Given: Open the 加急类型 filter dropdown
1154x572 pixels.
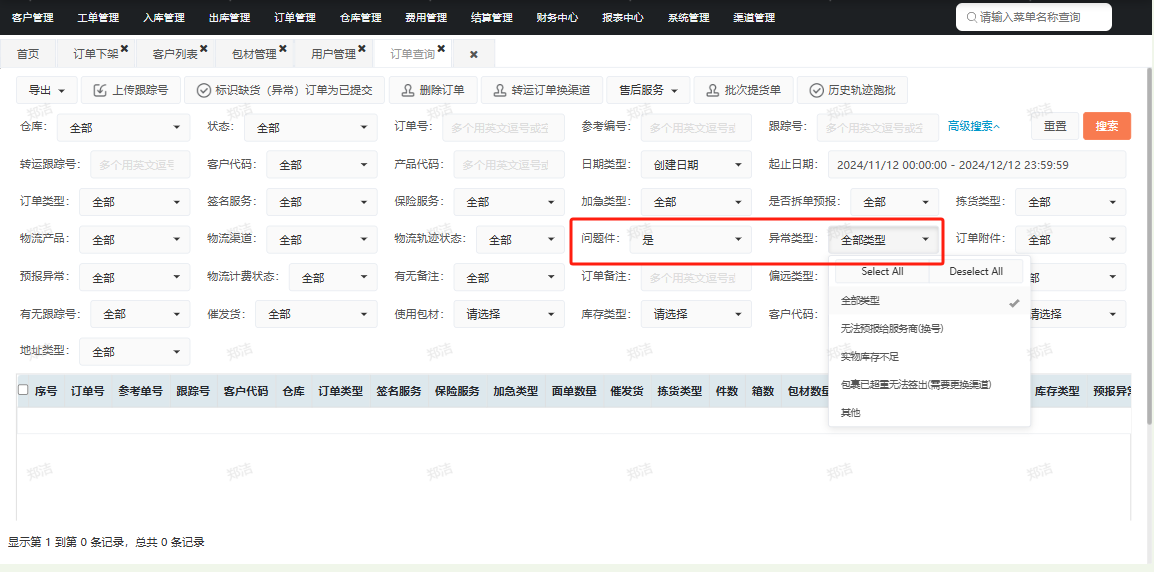Looking at the screenshot, I should click(x=696, y=202).
